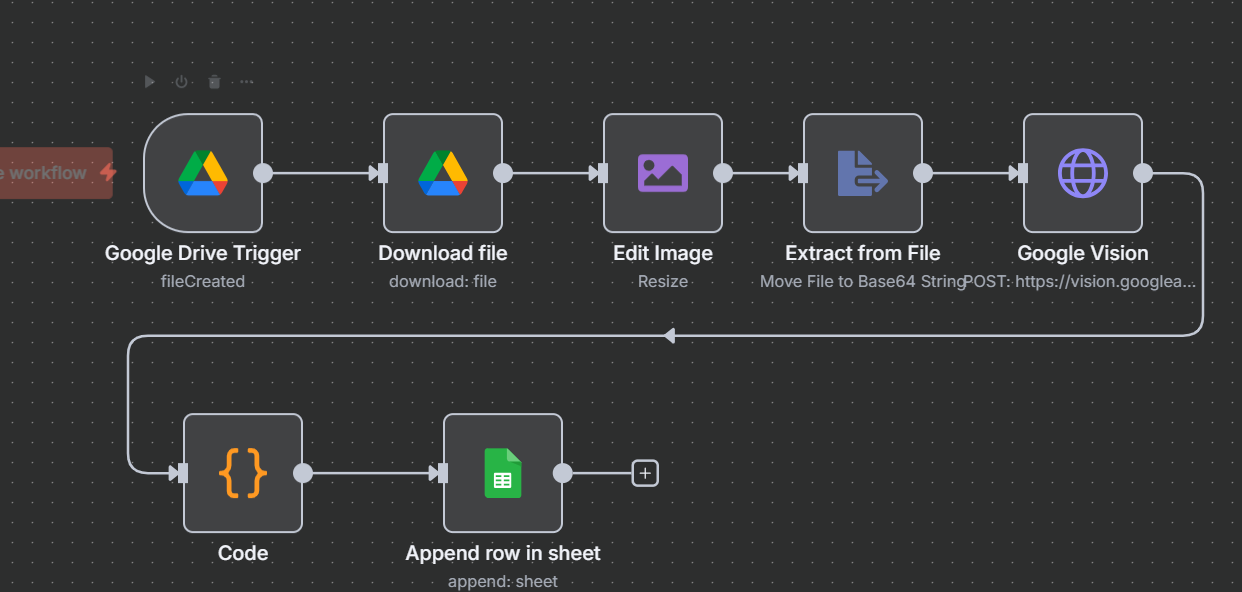Click the Code node input connector
This screenshot has height=592, width=1242.
(x=182, y=473)
